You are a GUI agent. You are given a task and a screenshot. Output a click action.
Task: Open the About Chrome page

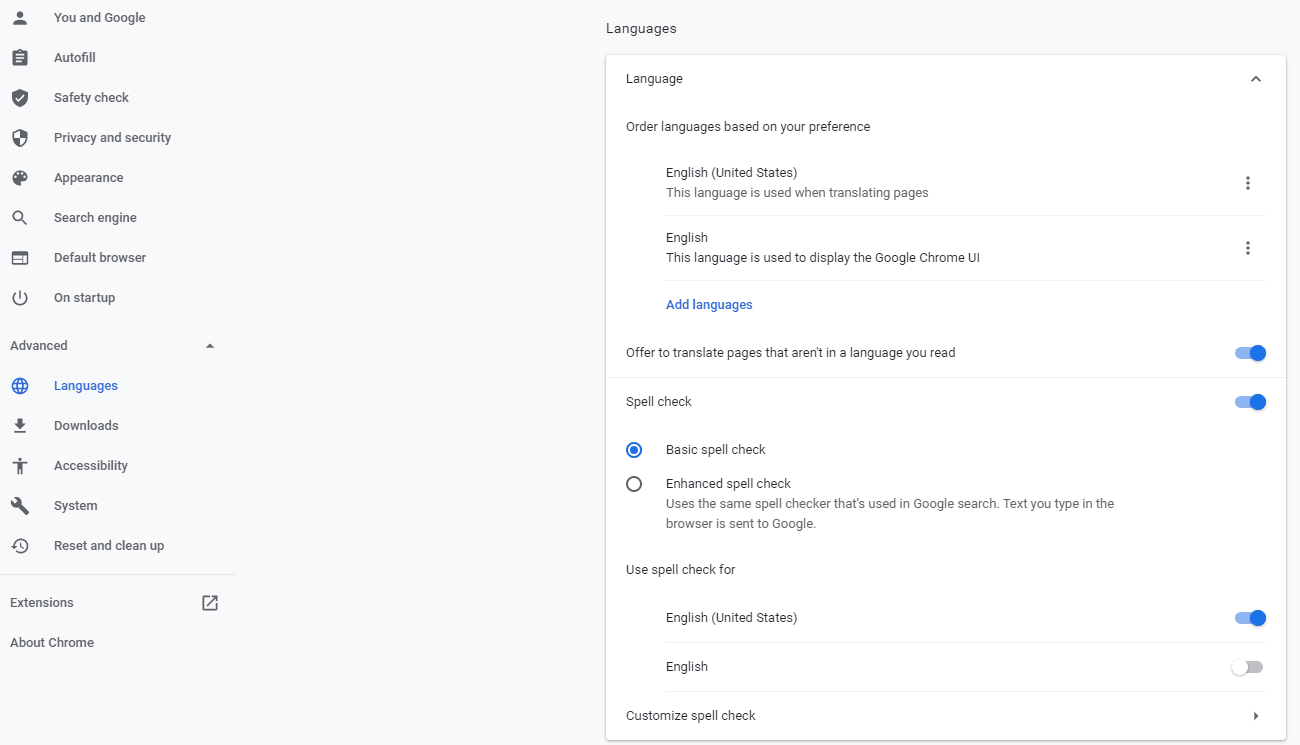(52, 642)
